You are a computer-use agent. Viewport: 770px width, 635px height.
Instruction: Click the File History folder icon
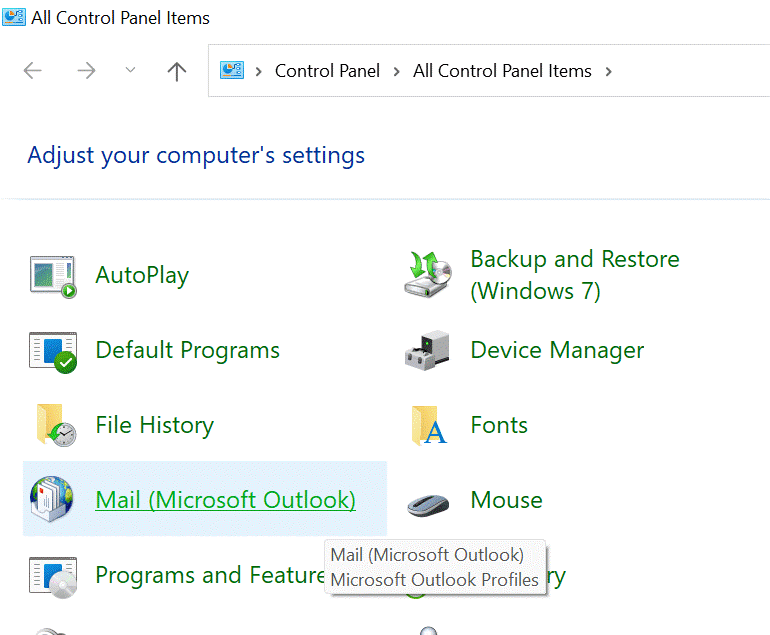53,426
